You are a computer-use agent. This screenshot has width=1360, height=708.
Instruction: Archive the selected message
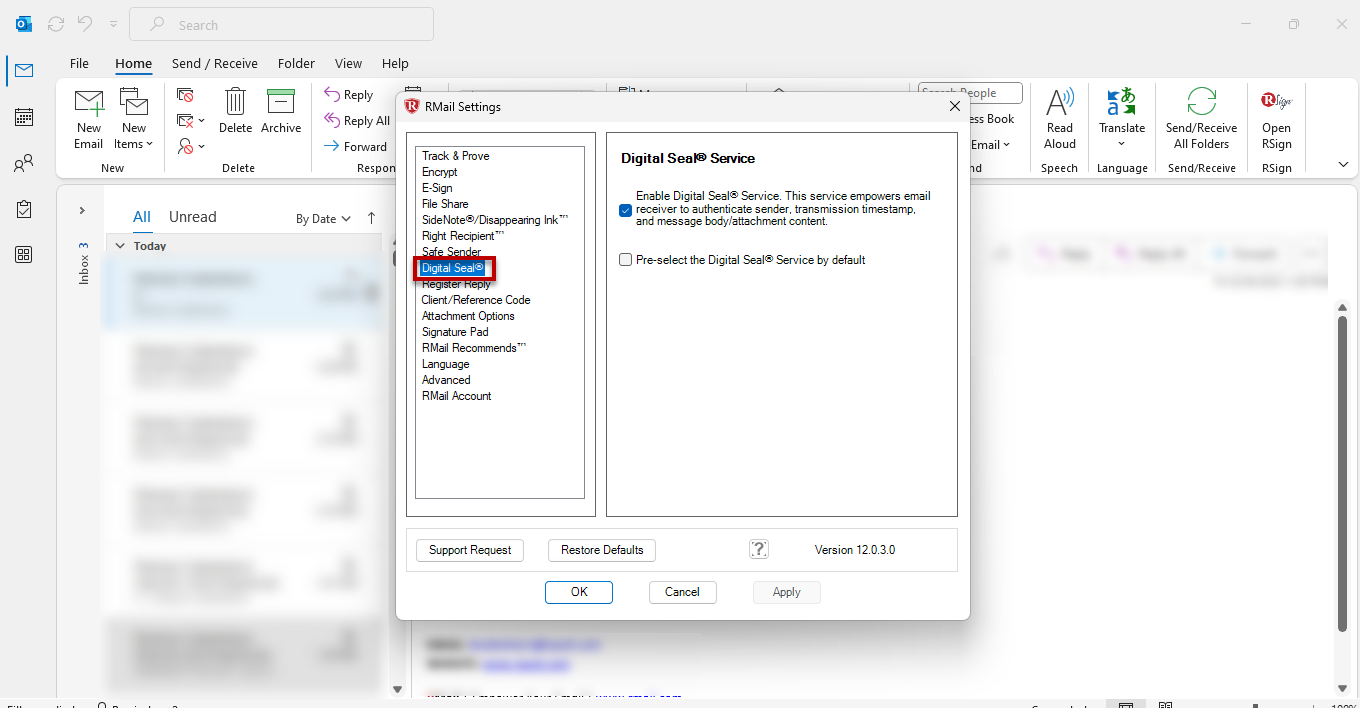pyautogui.click(x=281, y=110)
